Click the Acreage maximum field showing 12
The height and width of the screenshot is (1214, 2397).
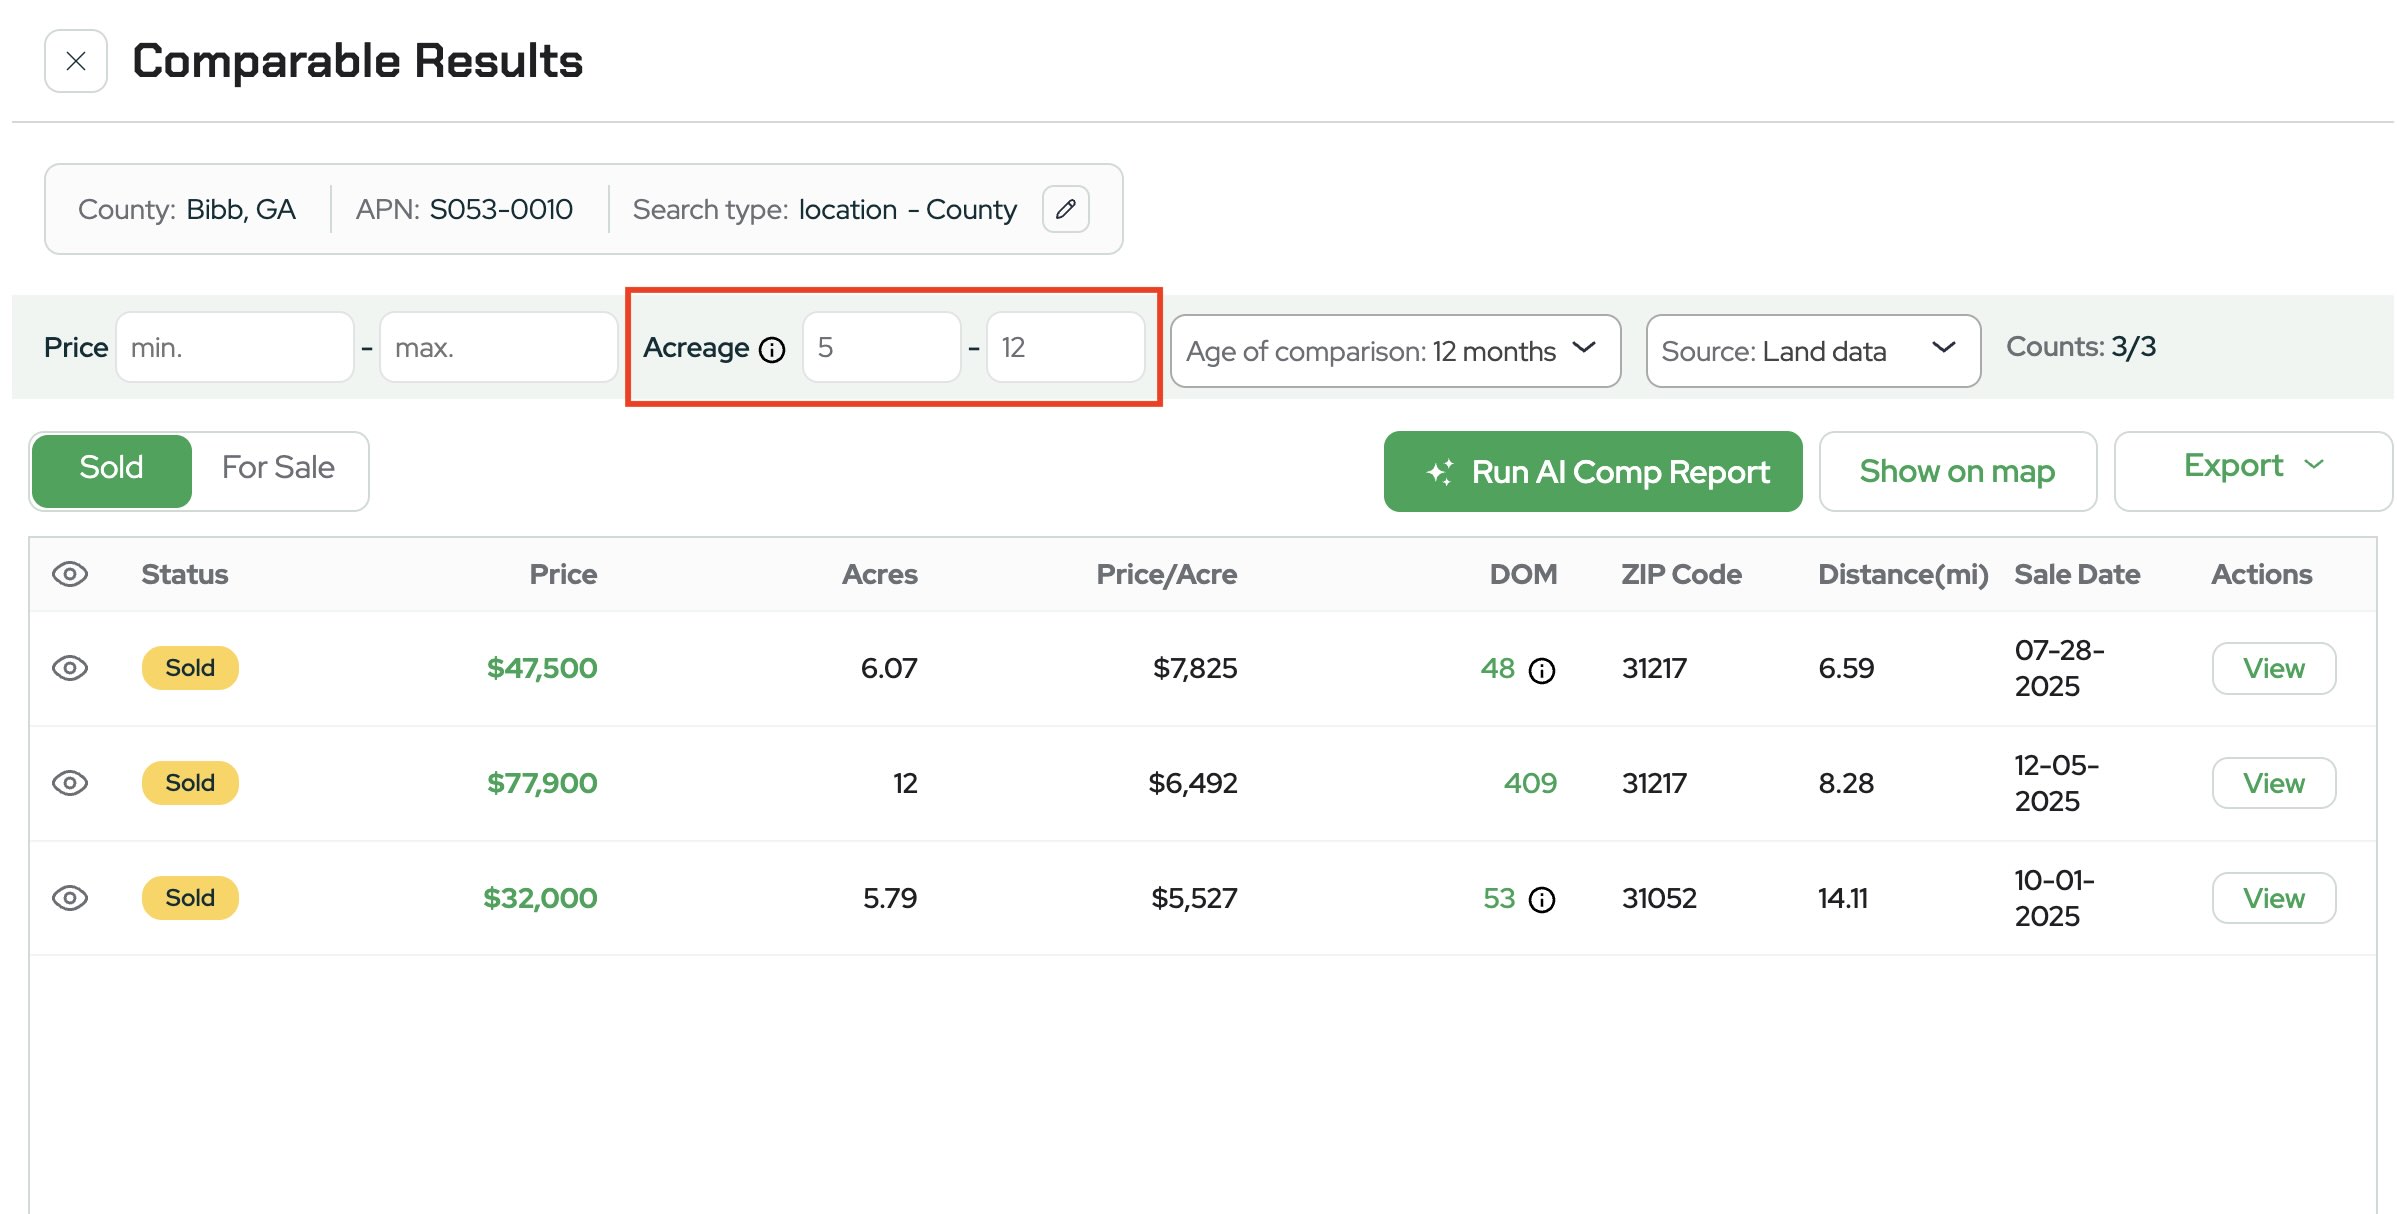pos(1064,348)
